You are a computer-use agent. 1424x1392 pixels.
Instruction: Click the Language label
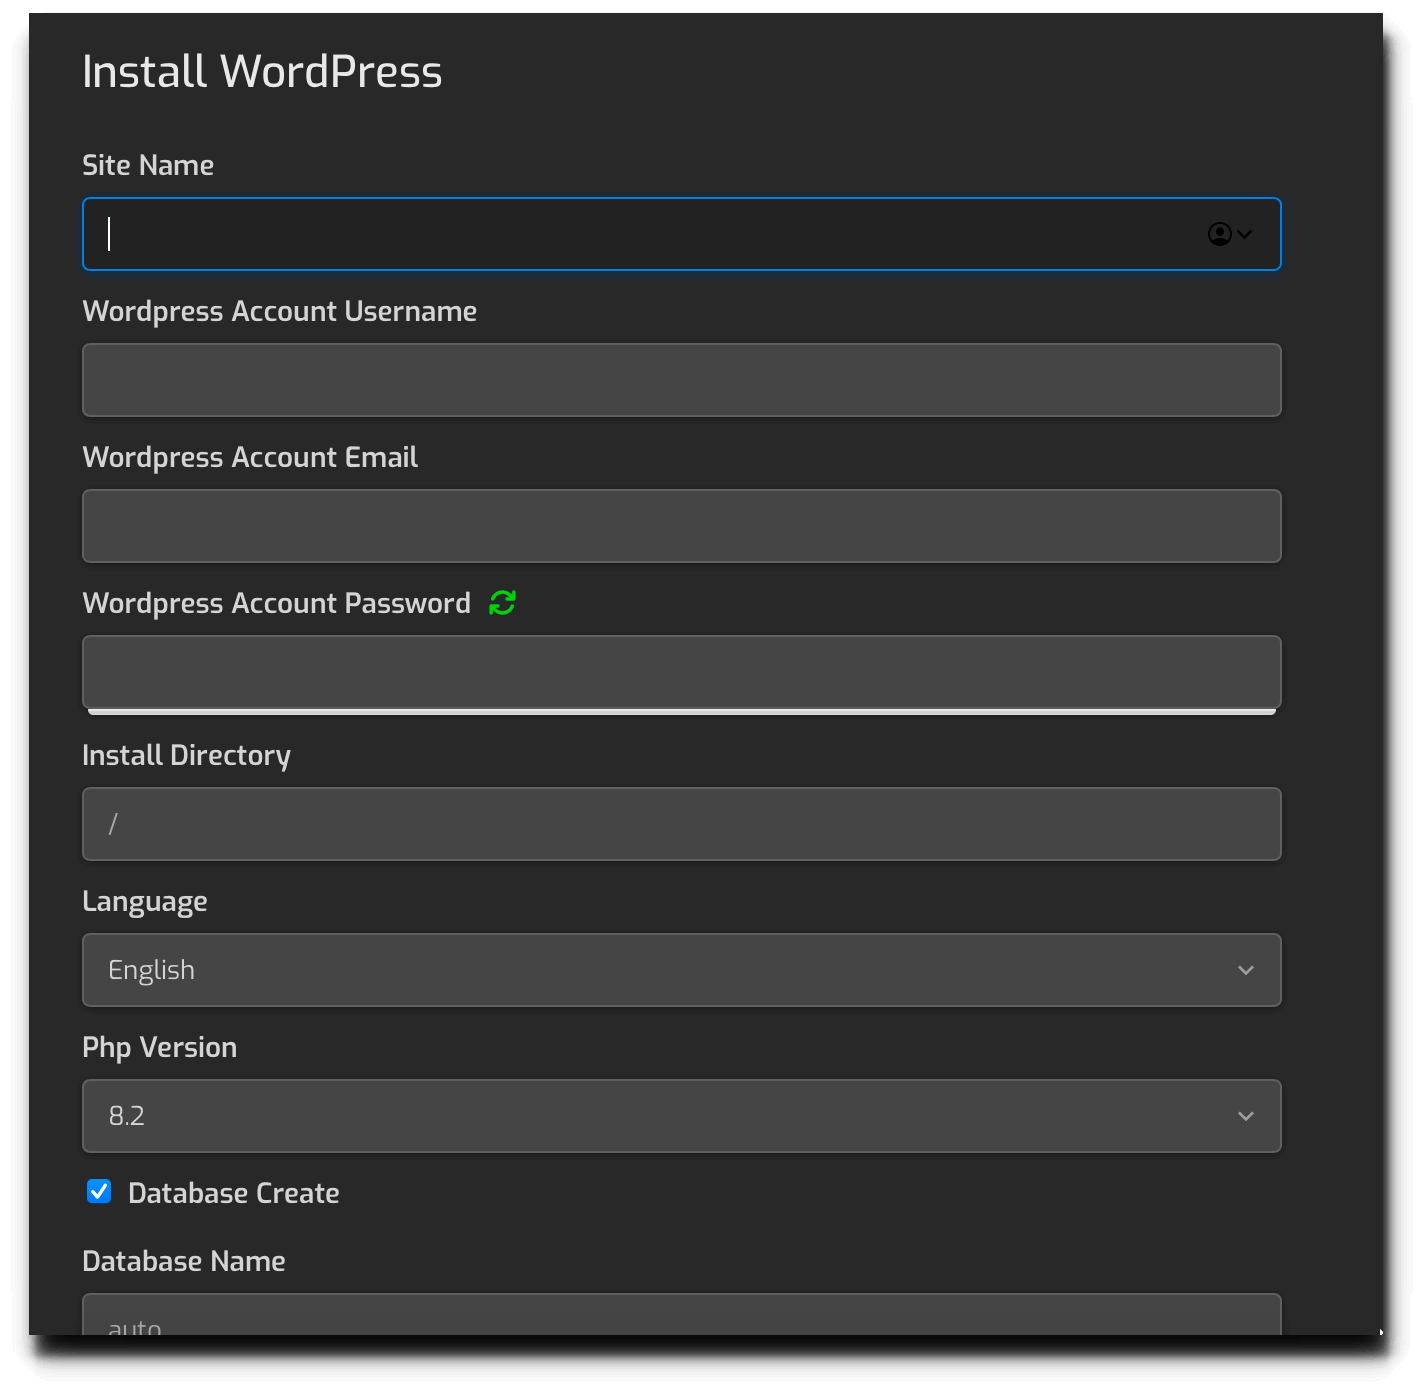[145, 902]
